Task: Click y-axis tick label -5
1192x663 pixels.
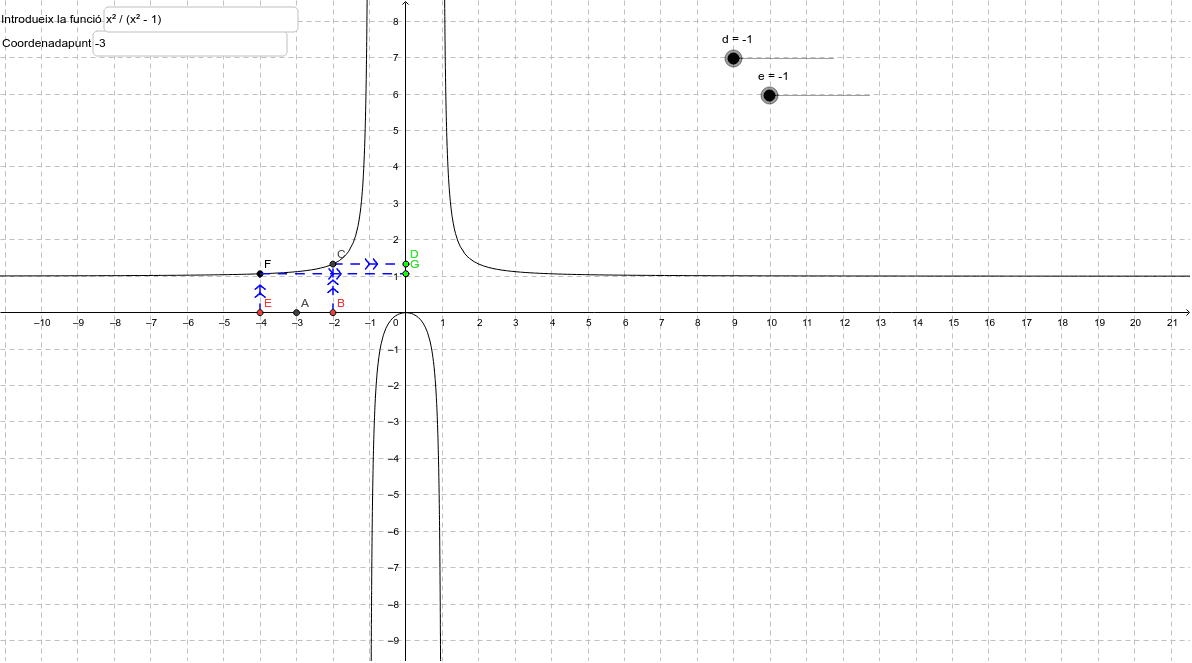Action: click(394, 495)
